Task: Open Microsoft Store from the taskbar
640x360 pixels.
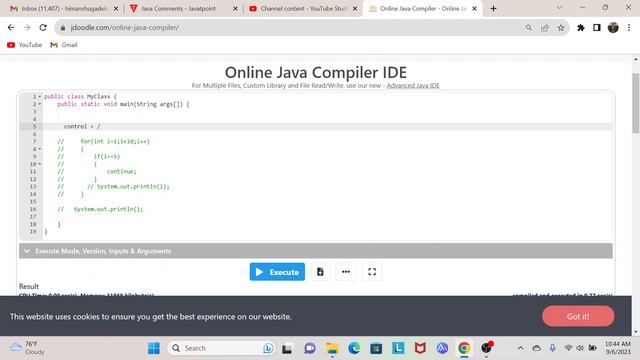Action: (376, 348)
